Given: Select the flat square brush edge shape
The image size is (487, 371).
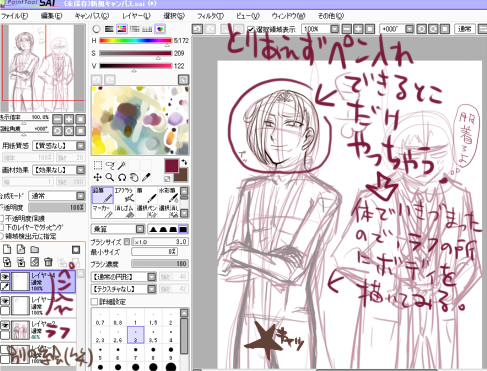Looking at the screenshot, I should pyautogui.click(x=183, y=229).
